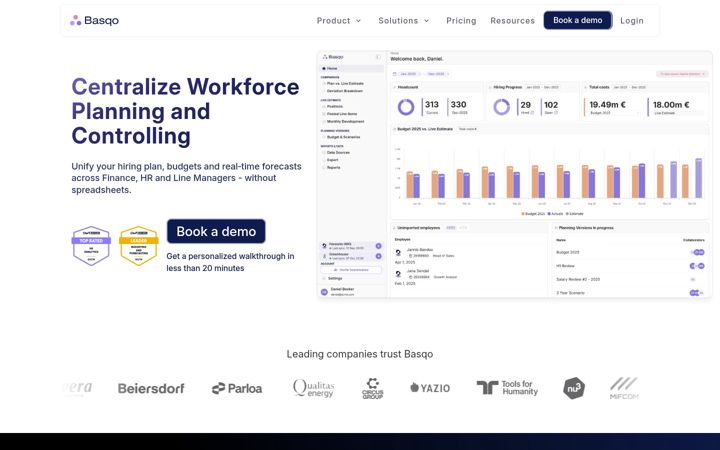720x450 pixels.
Task: Go to the Login page
Action: (631, 21)
